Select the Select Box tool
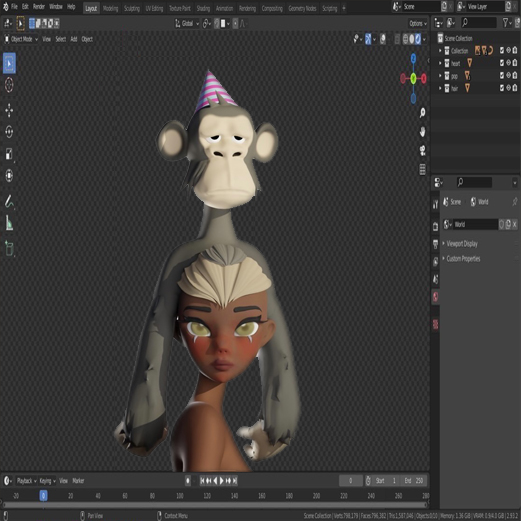The height and width of the screenshot is (521, 521). point(9,63)
